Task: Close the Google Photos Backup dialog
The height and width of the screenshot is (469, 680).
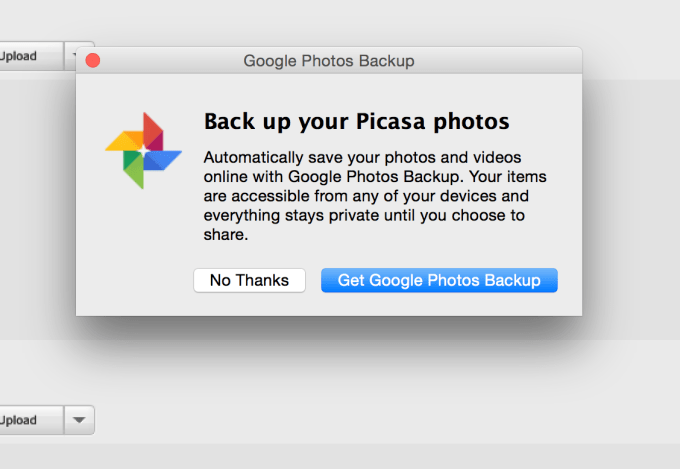Action: (x=93, y=61)
